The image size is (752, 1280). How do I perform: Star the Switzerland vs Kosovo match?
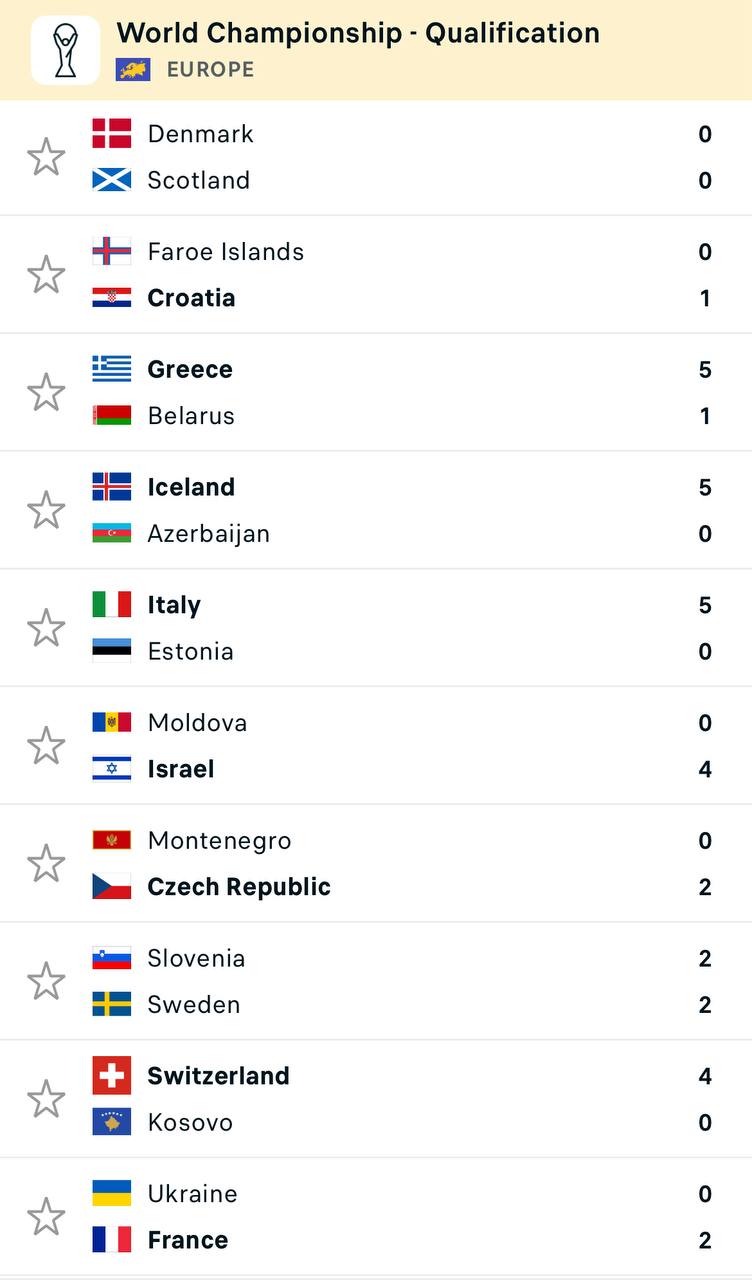(x=46, y=1099)
